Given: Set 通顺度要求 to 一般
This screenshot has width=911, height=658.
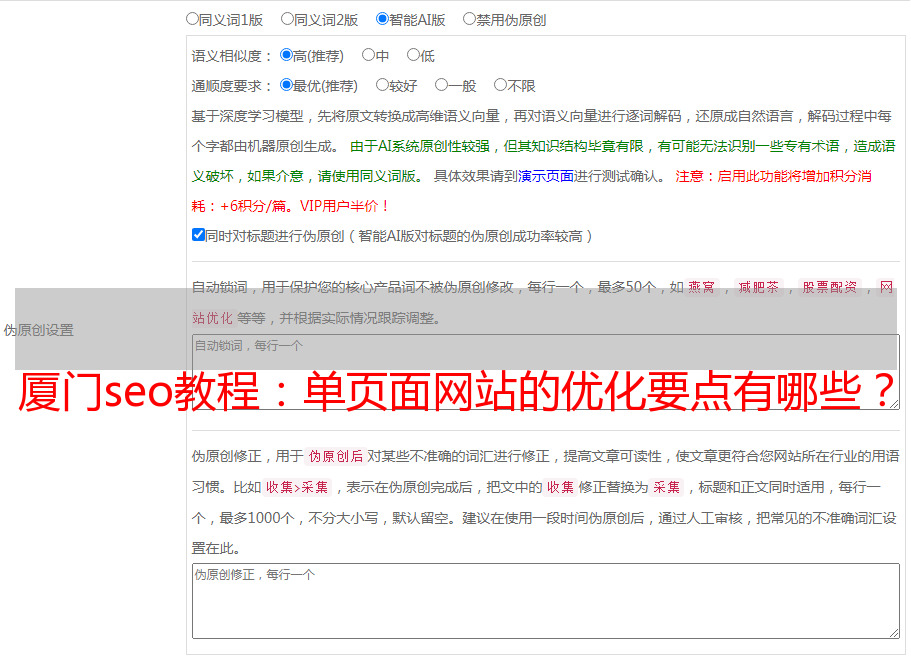Looking at the screenshot, I should click(442, 85).
